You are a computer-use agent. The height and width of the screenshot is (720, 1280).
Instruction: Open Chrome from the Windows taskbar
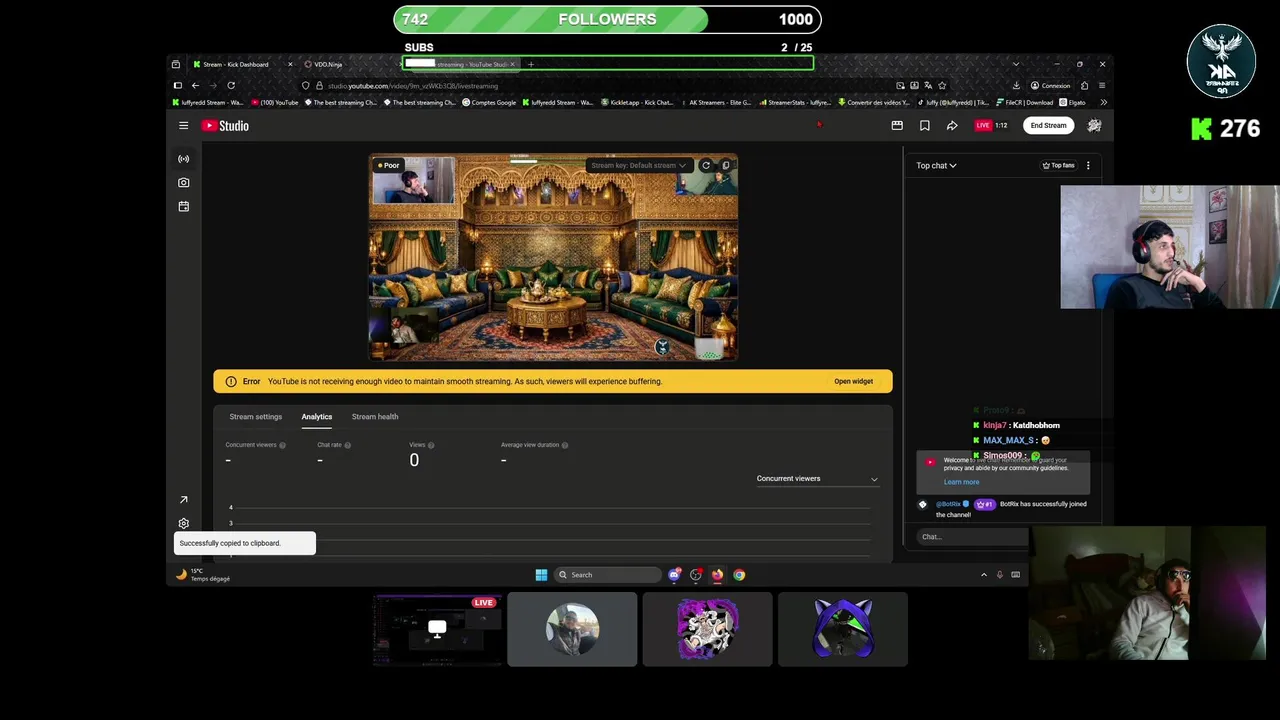[739, 575]
